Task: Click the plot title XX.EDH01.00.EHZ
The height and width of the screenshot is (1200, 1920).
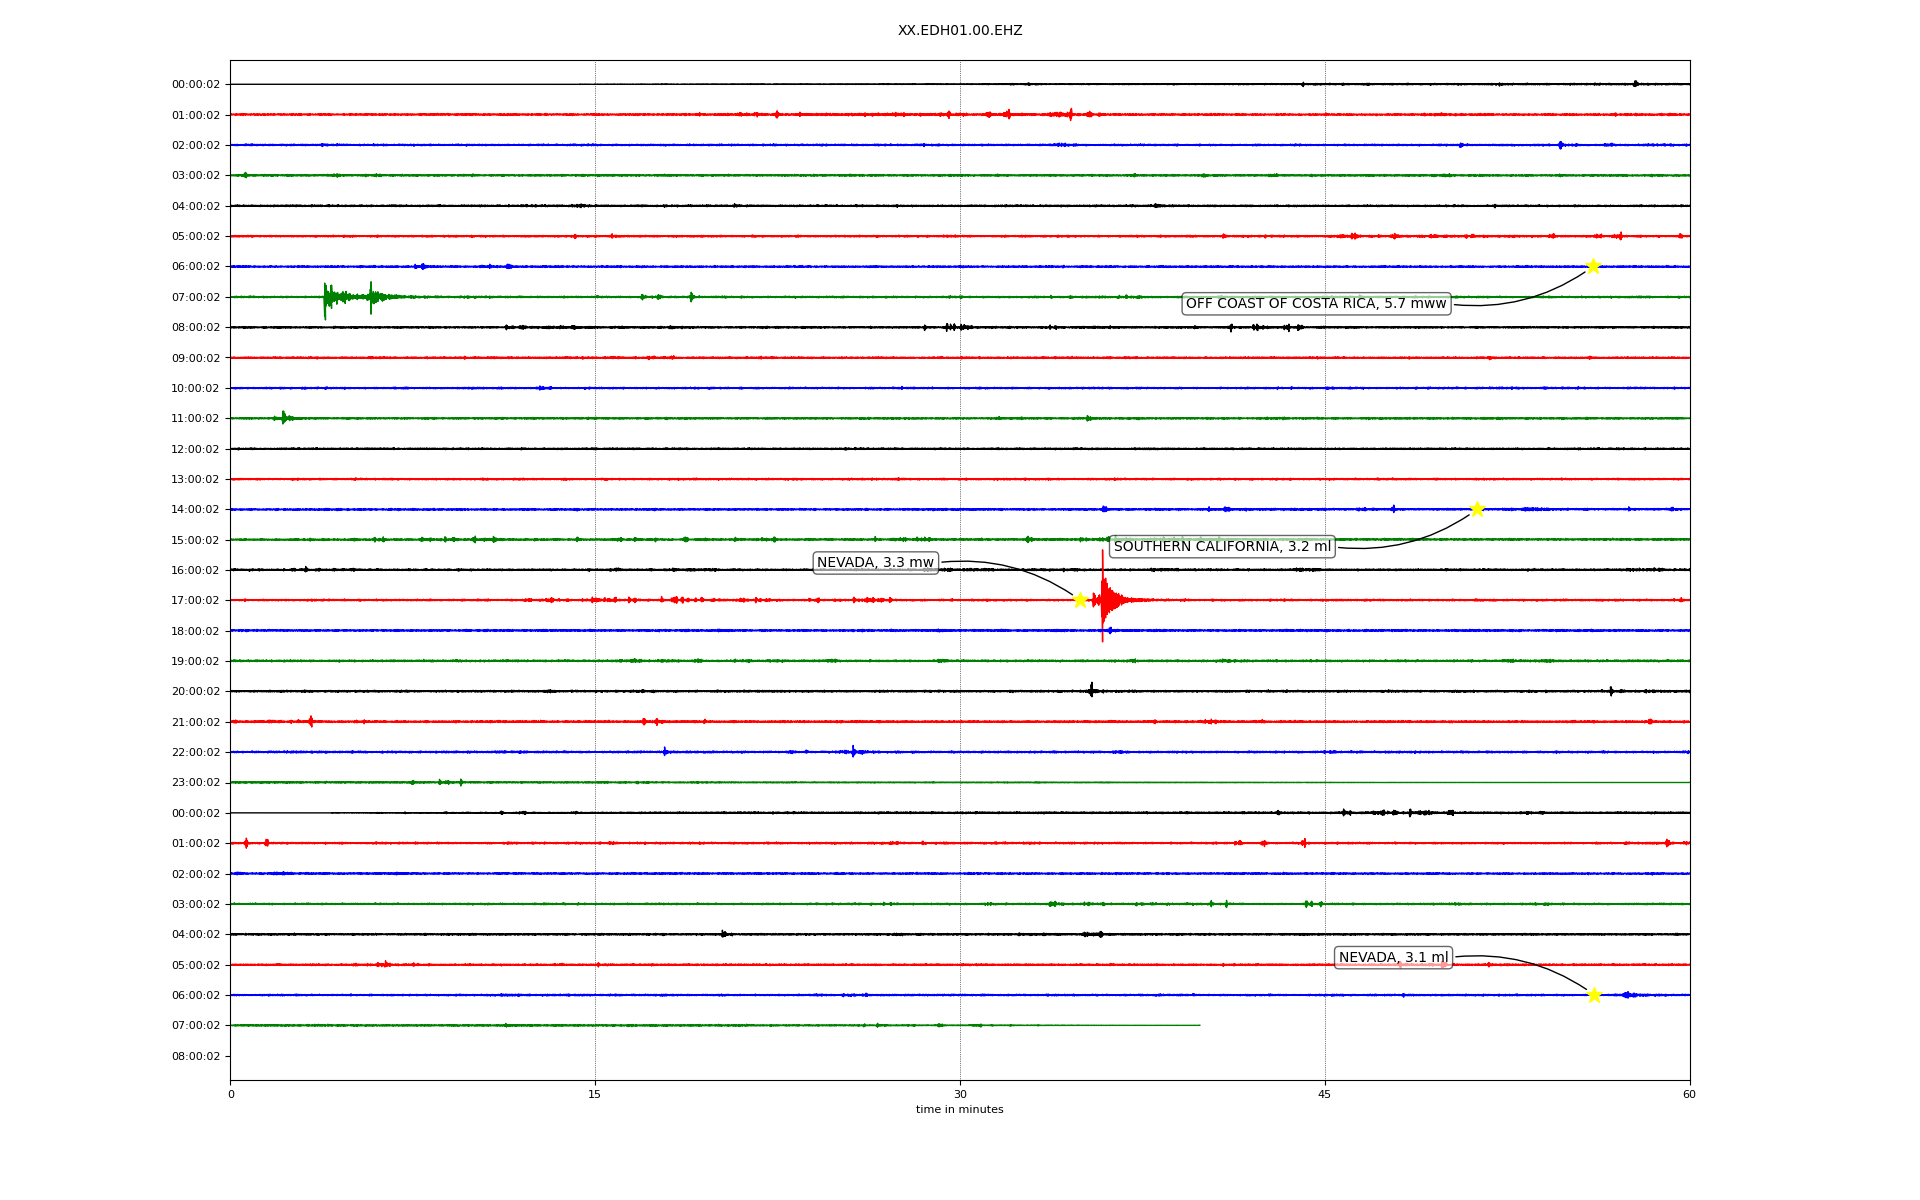Action: [x=959, y=31]
